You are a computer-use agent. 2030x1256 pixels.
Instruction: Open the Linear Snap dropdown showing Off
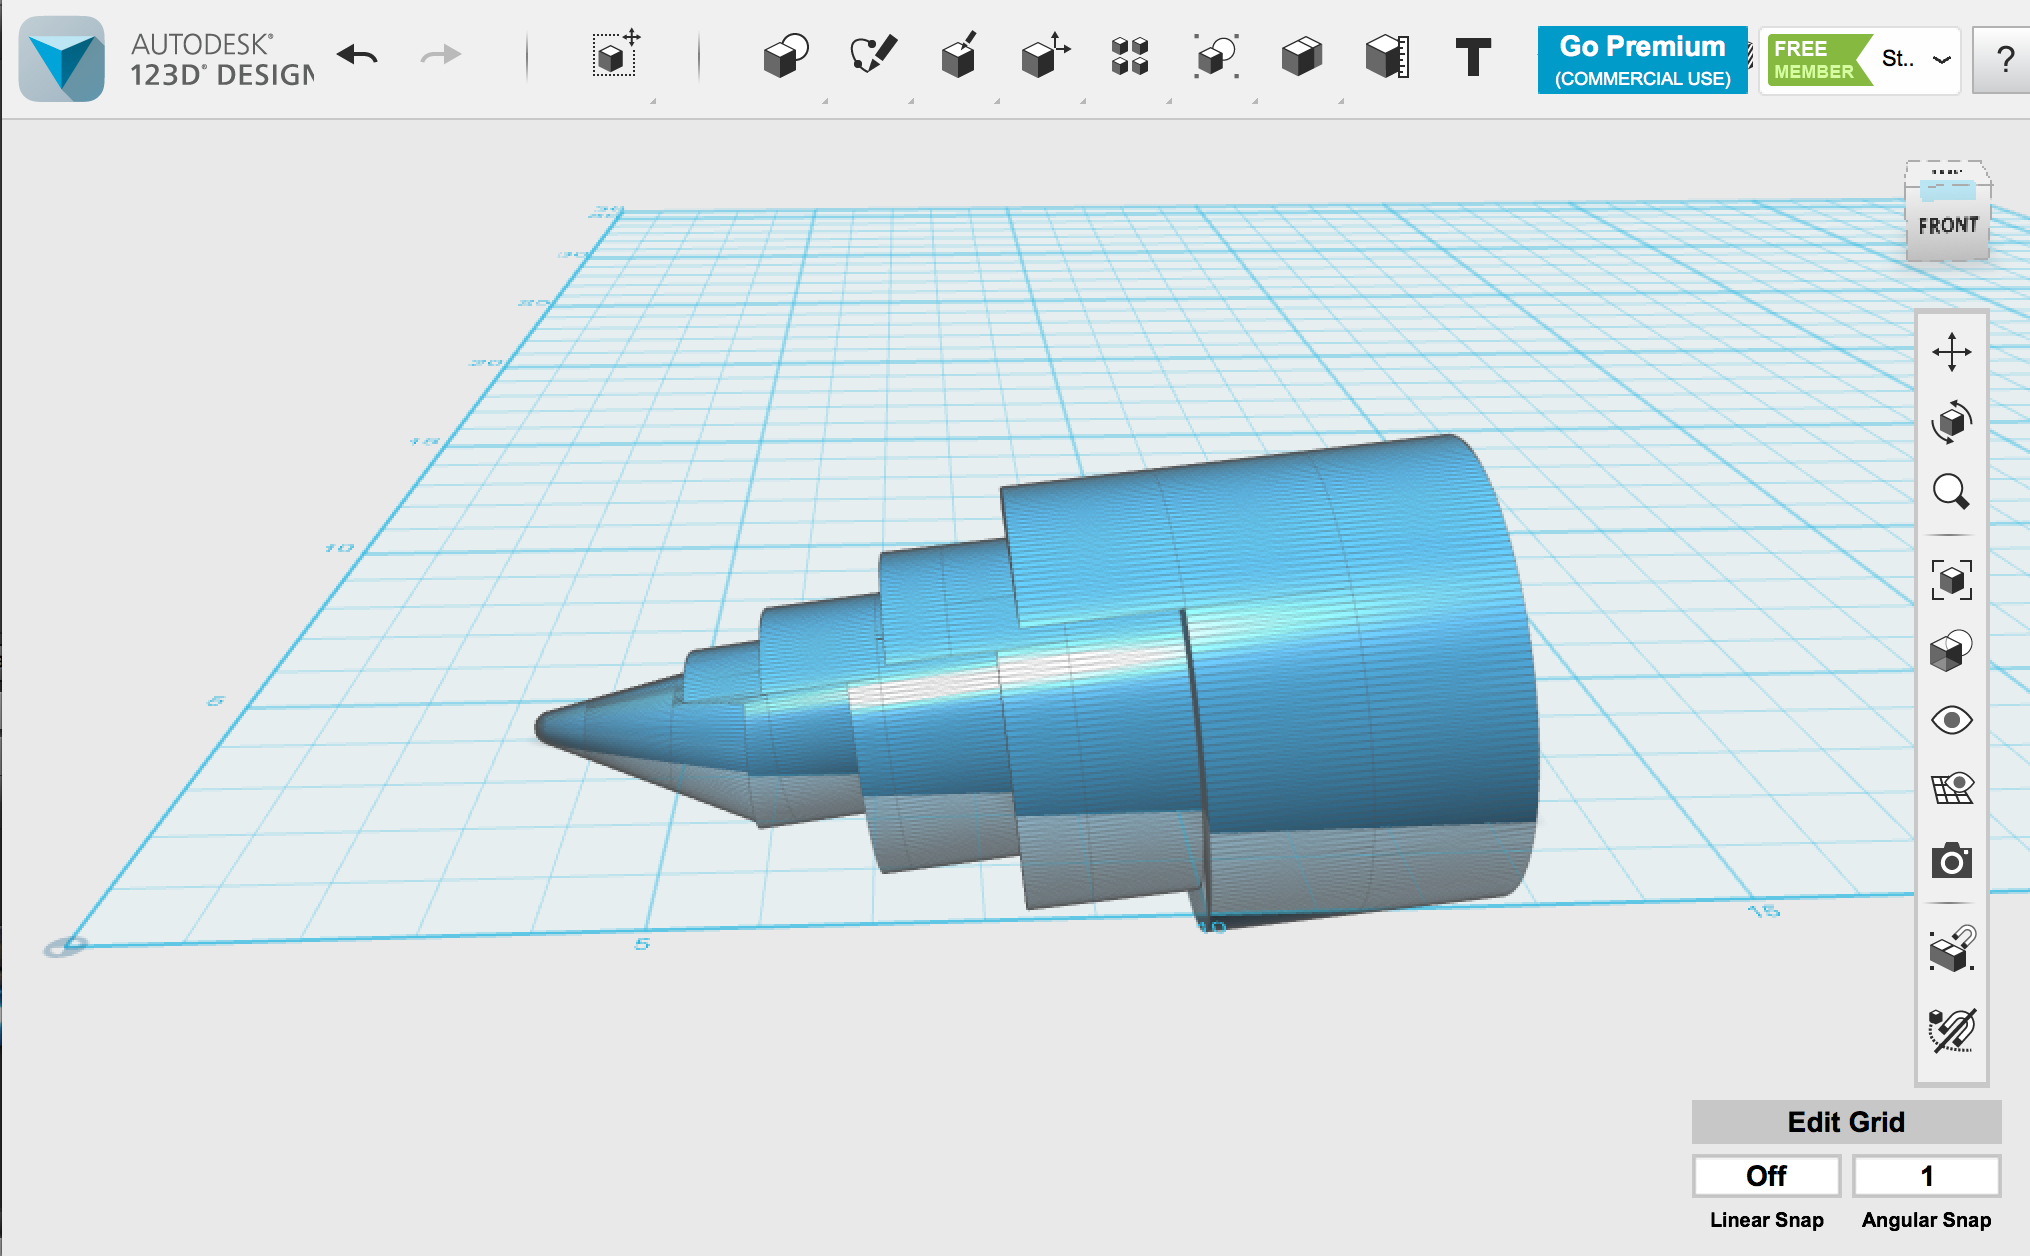pyautogui.click(x=1765, y=1176)
